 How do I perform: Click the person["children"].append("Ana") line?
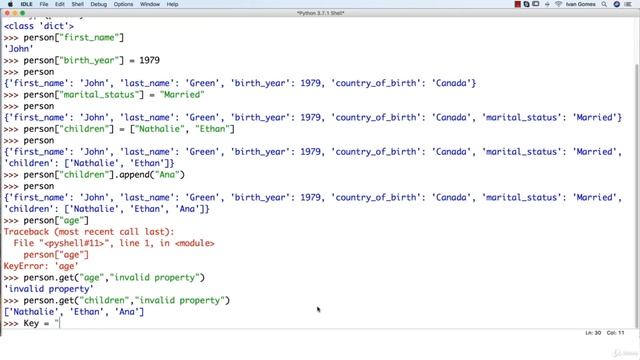click(94, 175)
